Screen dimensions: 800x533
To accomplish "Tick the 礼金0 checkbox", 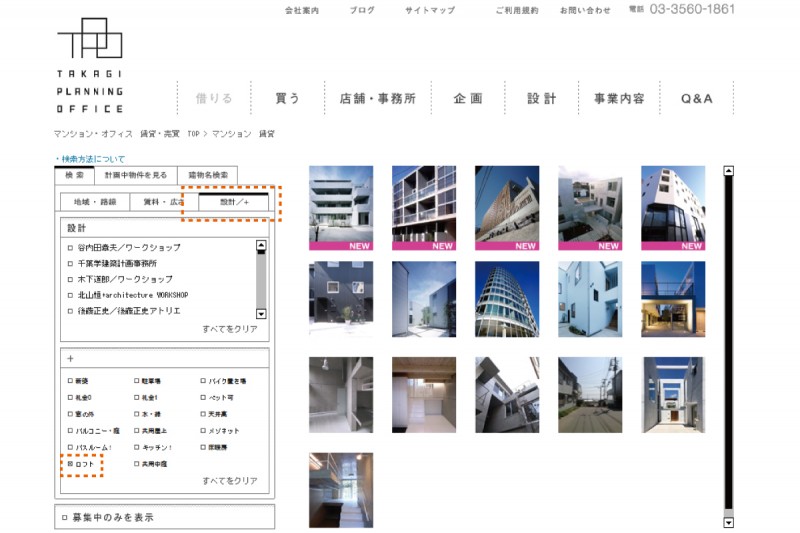I will tap(70, 397).
